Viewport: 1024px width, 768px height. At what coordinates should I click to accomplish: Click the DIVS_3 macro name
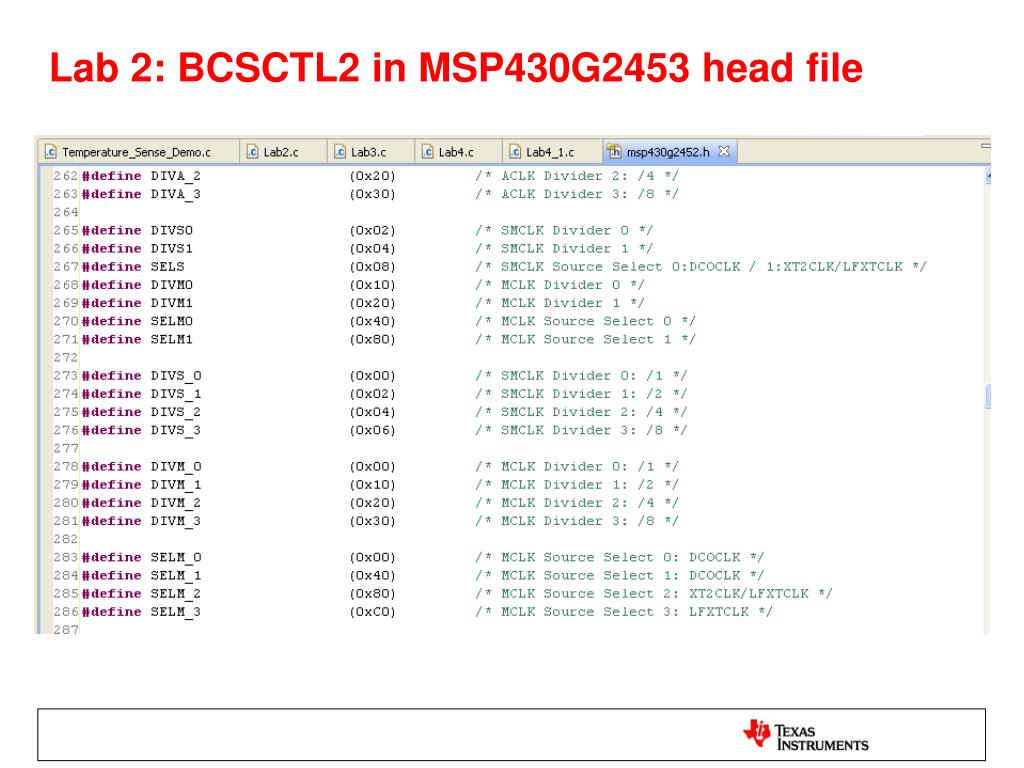coord(176,431)
